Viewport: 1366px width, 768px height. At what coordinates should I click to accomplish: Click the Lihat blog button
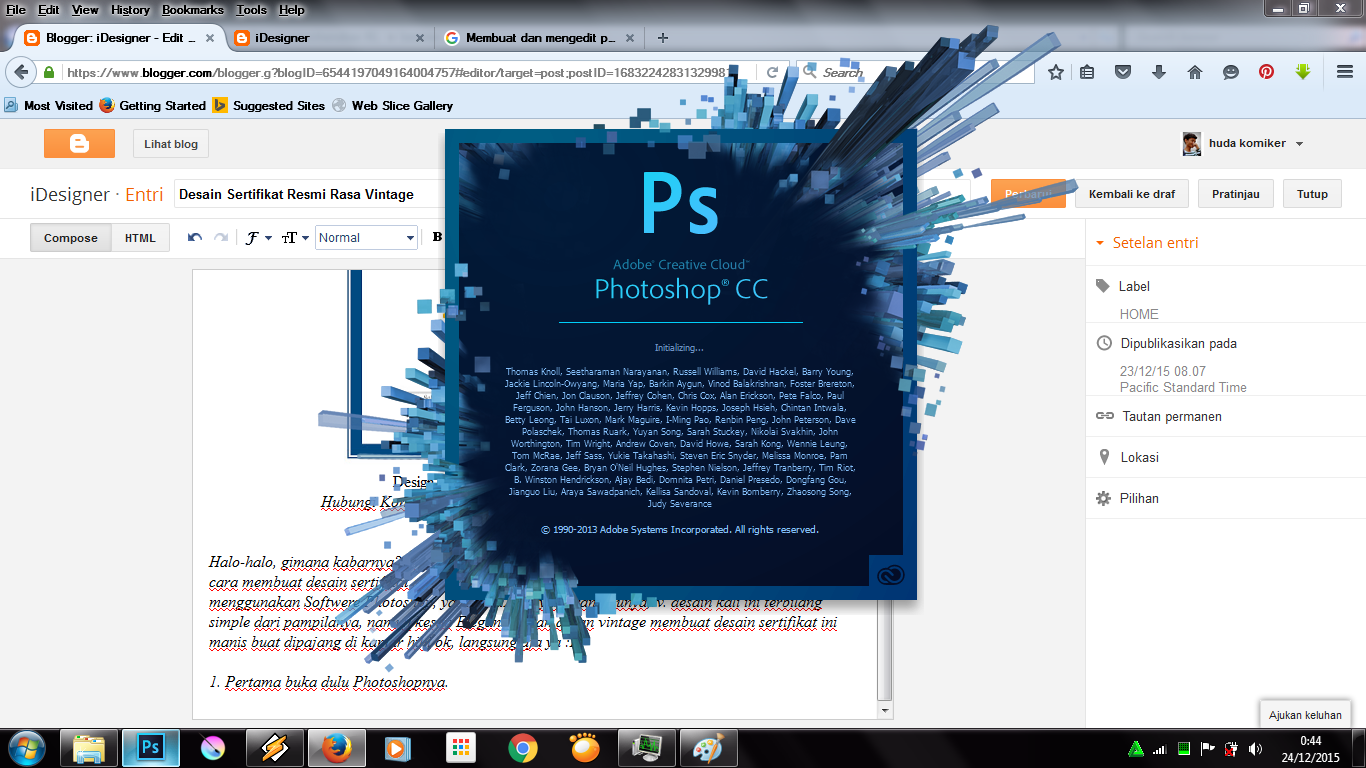tap(171, 144)
